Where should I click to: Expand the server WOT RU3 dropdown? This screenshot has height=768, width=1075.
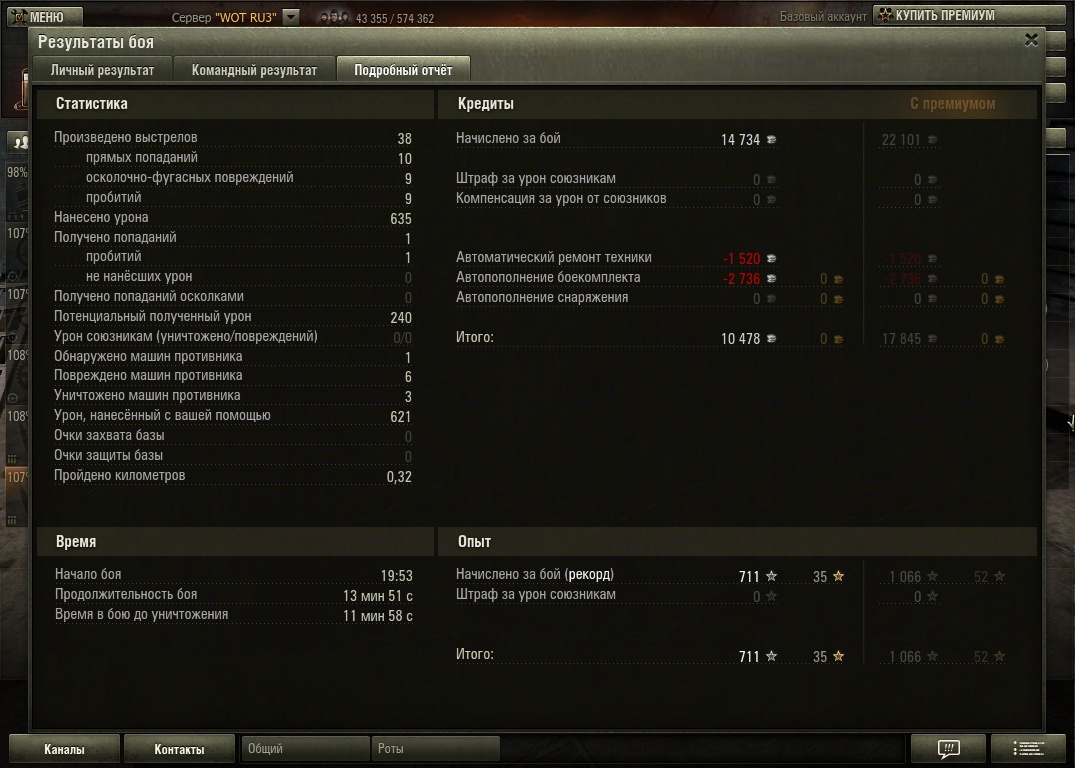pyautogui.click(x=291, y=17)
